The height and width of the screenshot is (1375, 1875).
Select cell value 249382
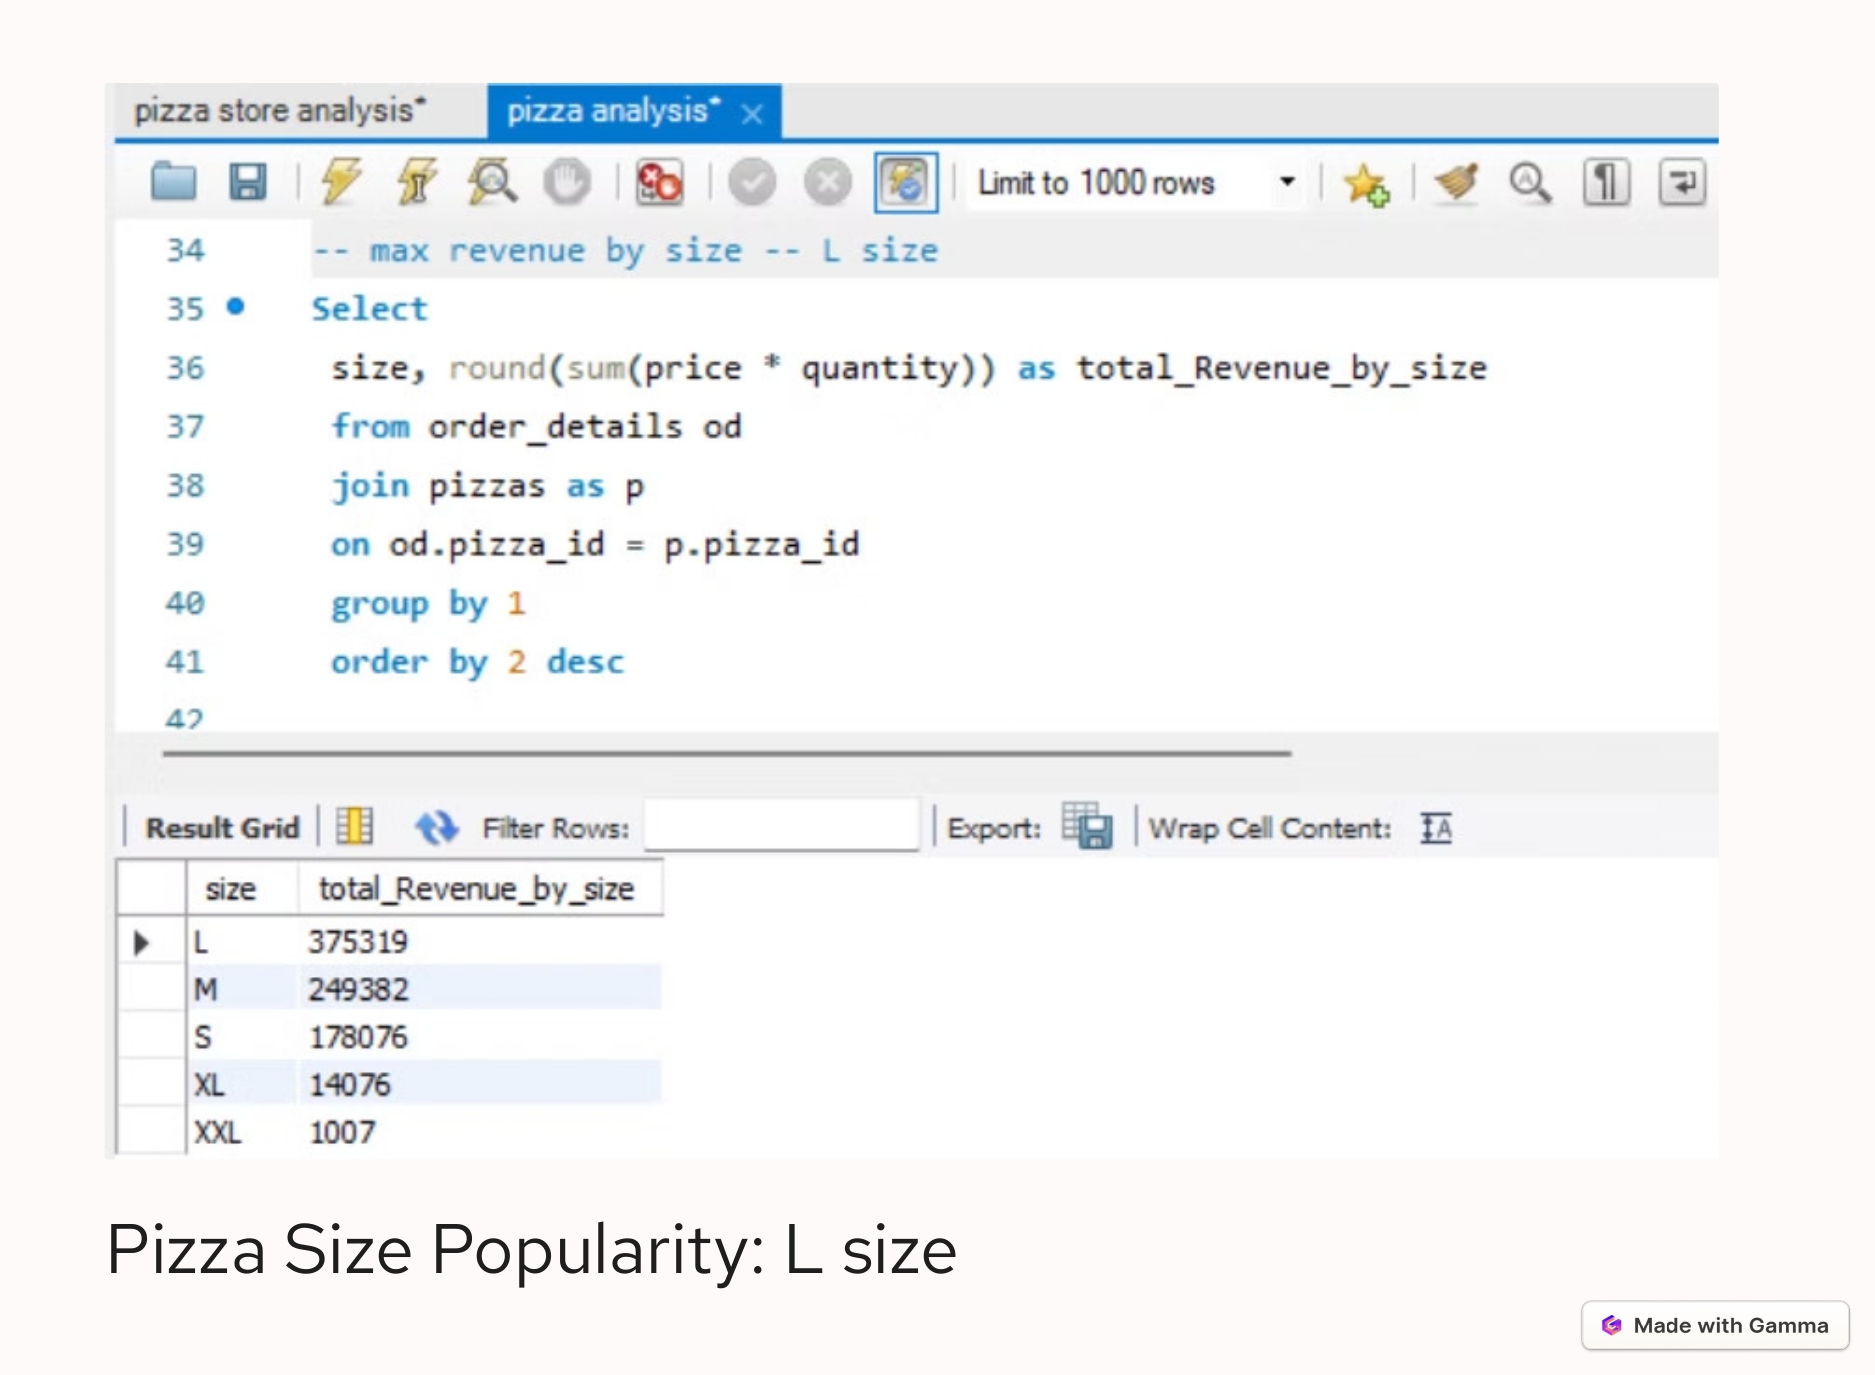coord(358,990)
